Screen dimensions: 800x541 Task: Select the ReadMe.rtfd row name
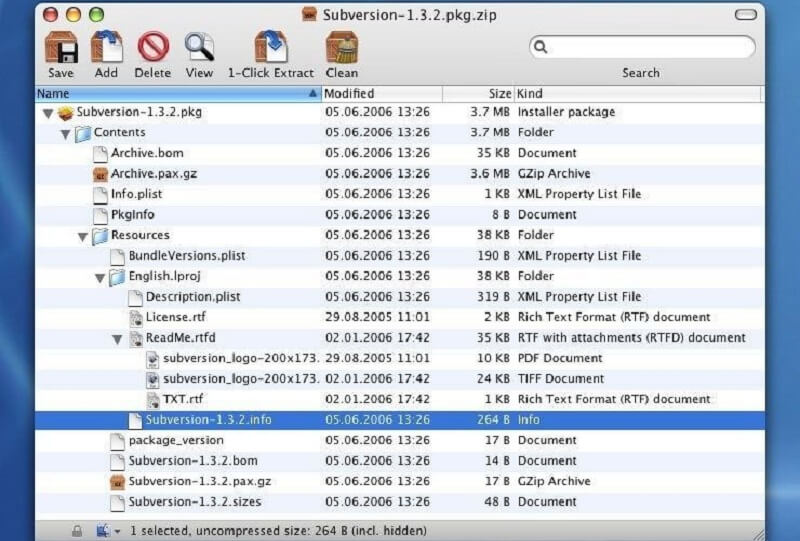(180, 338)
